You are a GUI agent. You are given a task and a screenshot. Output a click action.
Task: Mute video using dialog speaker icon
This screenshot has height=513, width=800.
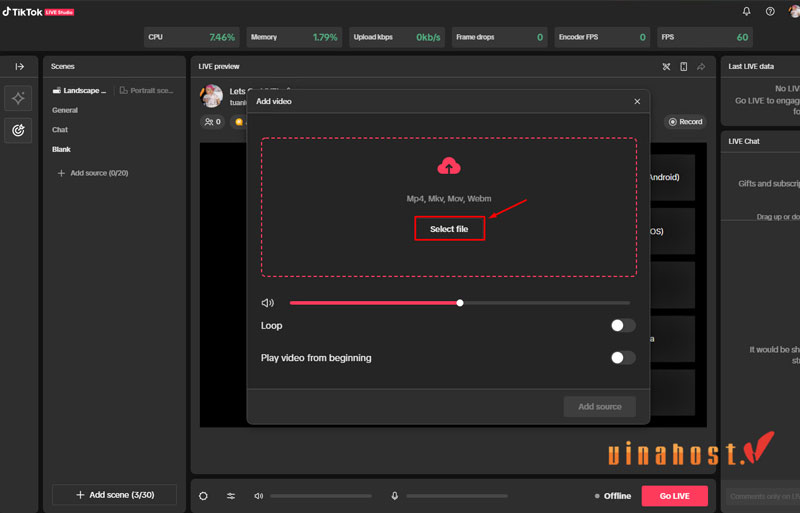click(x=267, y=303)
